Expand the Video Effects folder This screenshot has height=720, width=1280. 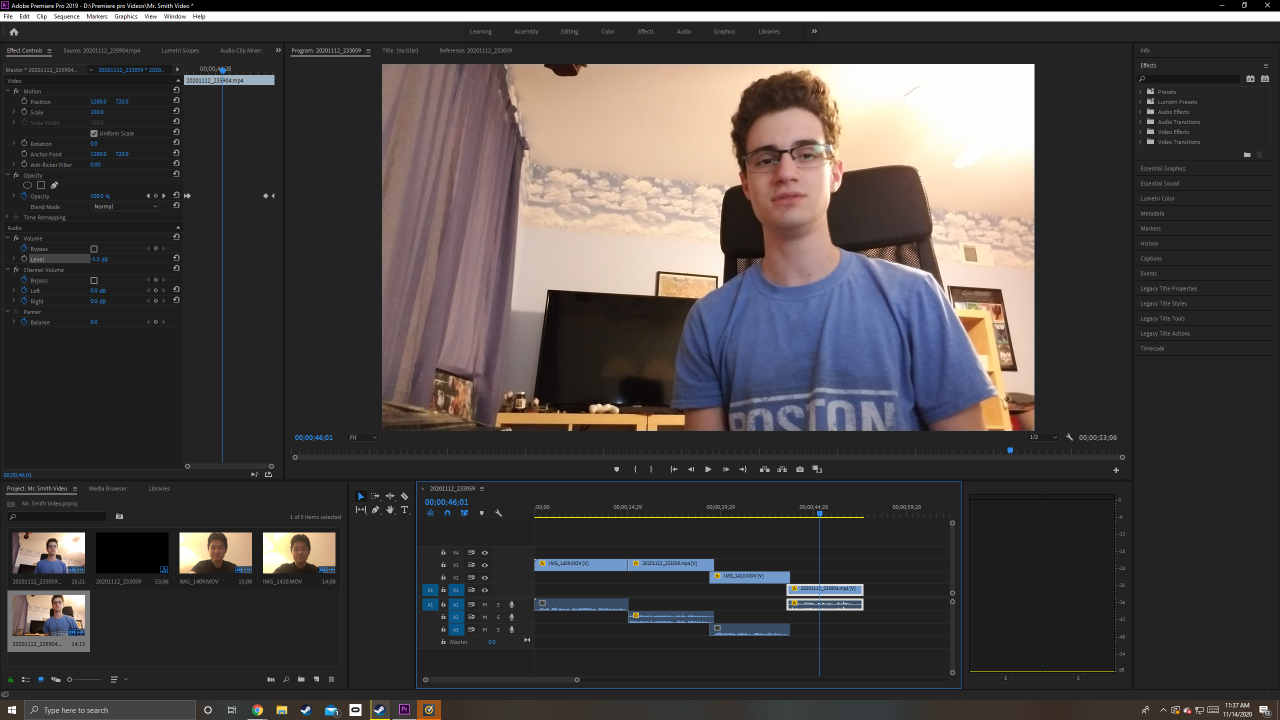(x=1140, y=132)
